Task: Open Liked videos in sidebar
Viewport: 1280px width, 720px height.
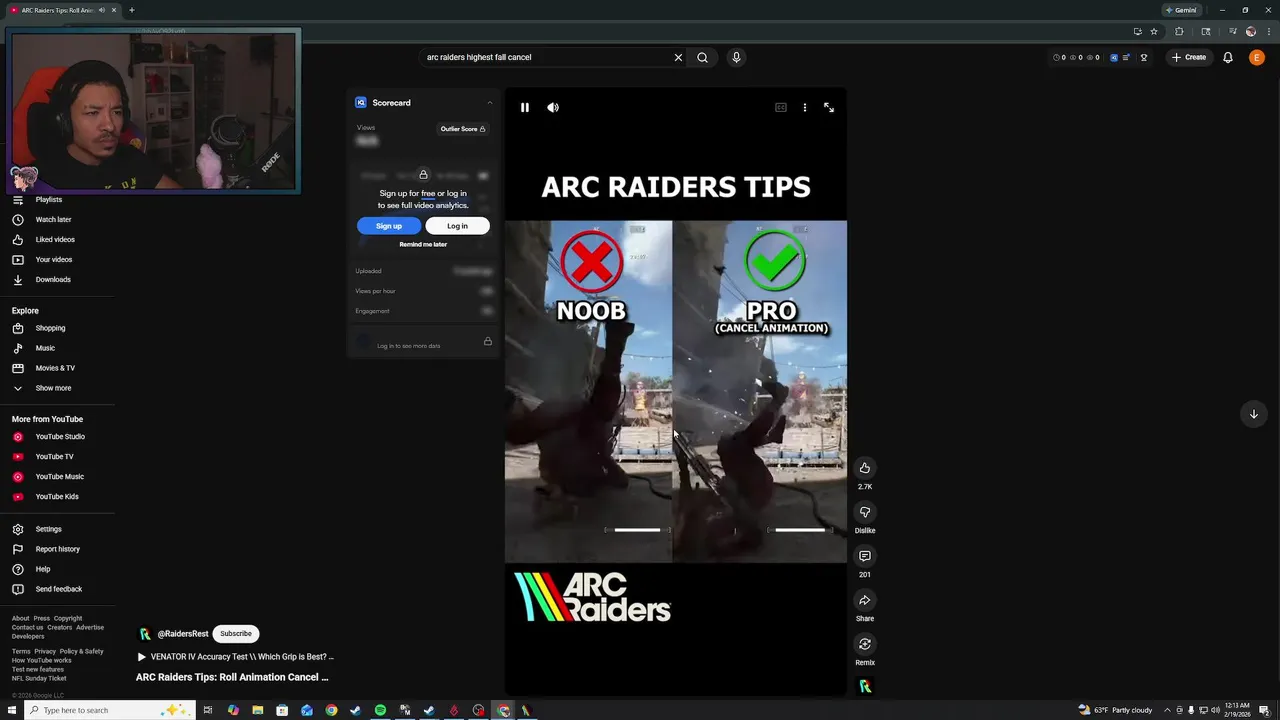Action: [x=57, y=240]
